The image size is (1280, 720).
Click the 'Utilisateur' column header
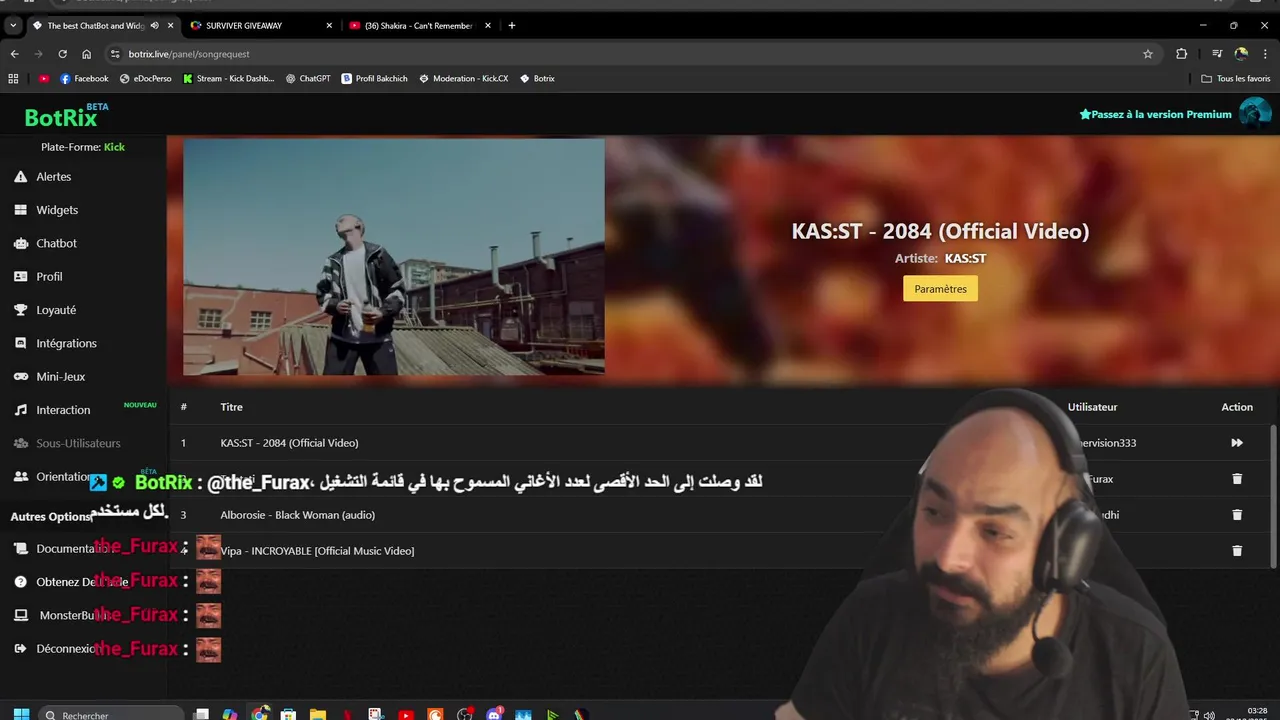(x=1092, y=407)
